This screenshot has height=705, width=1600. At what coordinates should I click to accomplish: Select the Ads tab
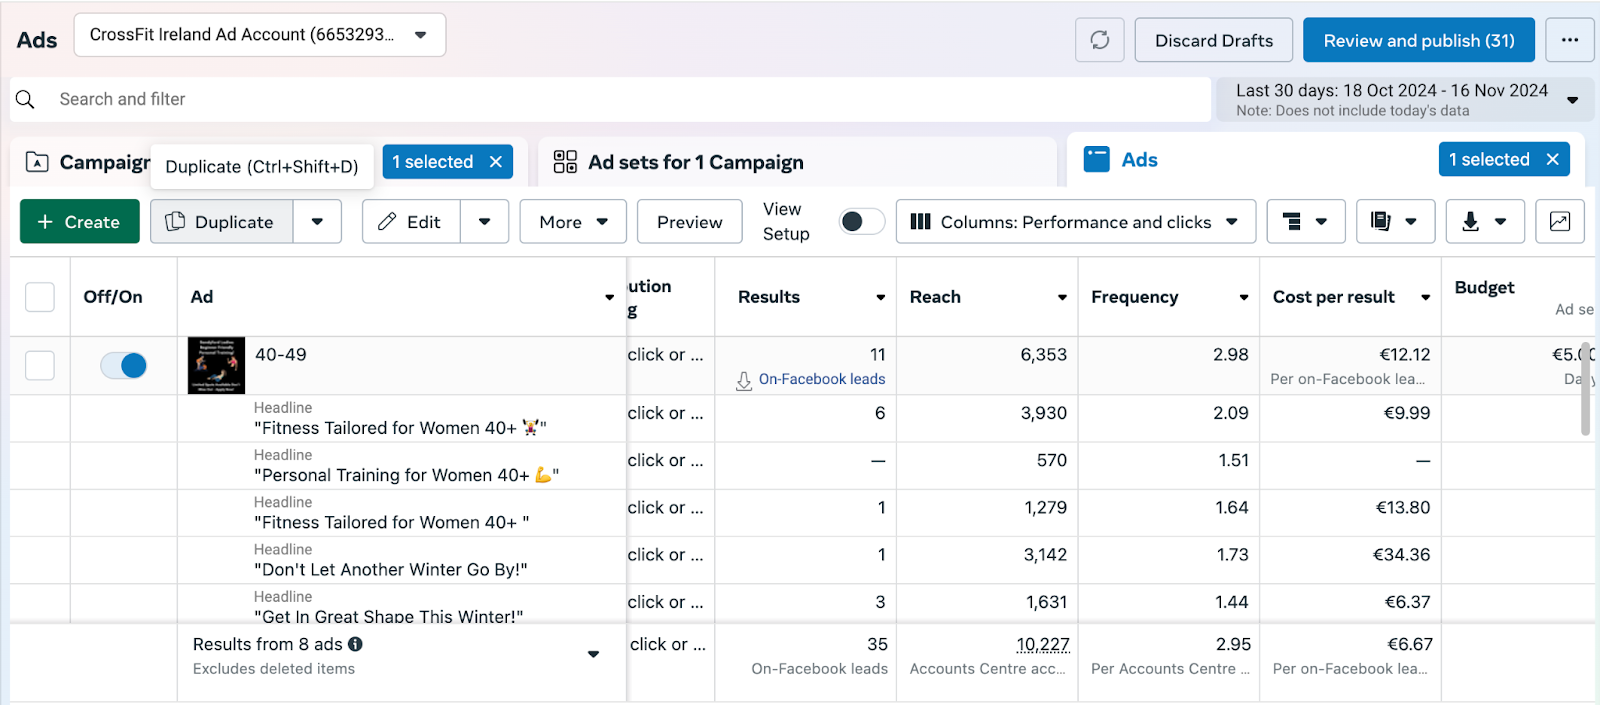point(1139,160)
